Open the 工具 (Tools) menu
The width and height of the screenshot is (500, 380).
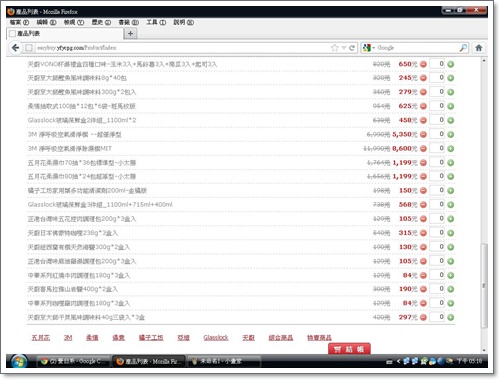click(156, 22)
